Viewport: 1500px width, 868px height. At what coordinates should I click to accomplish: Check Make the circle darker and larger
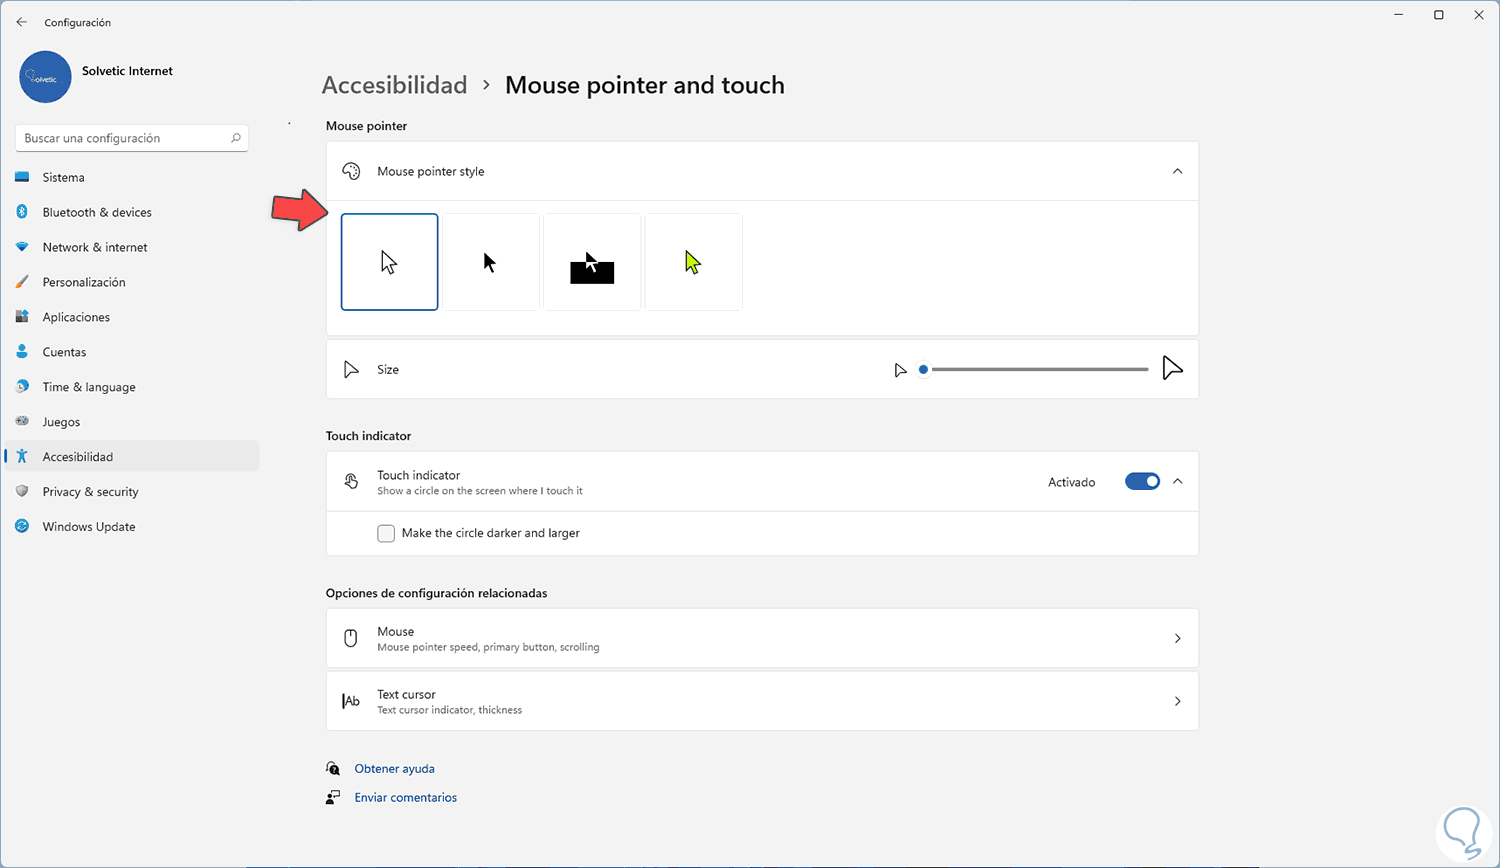click(386, 534)
